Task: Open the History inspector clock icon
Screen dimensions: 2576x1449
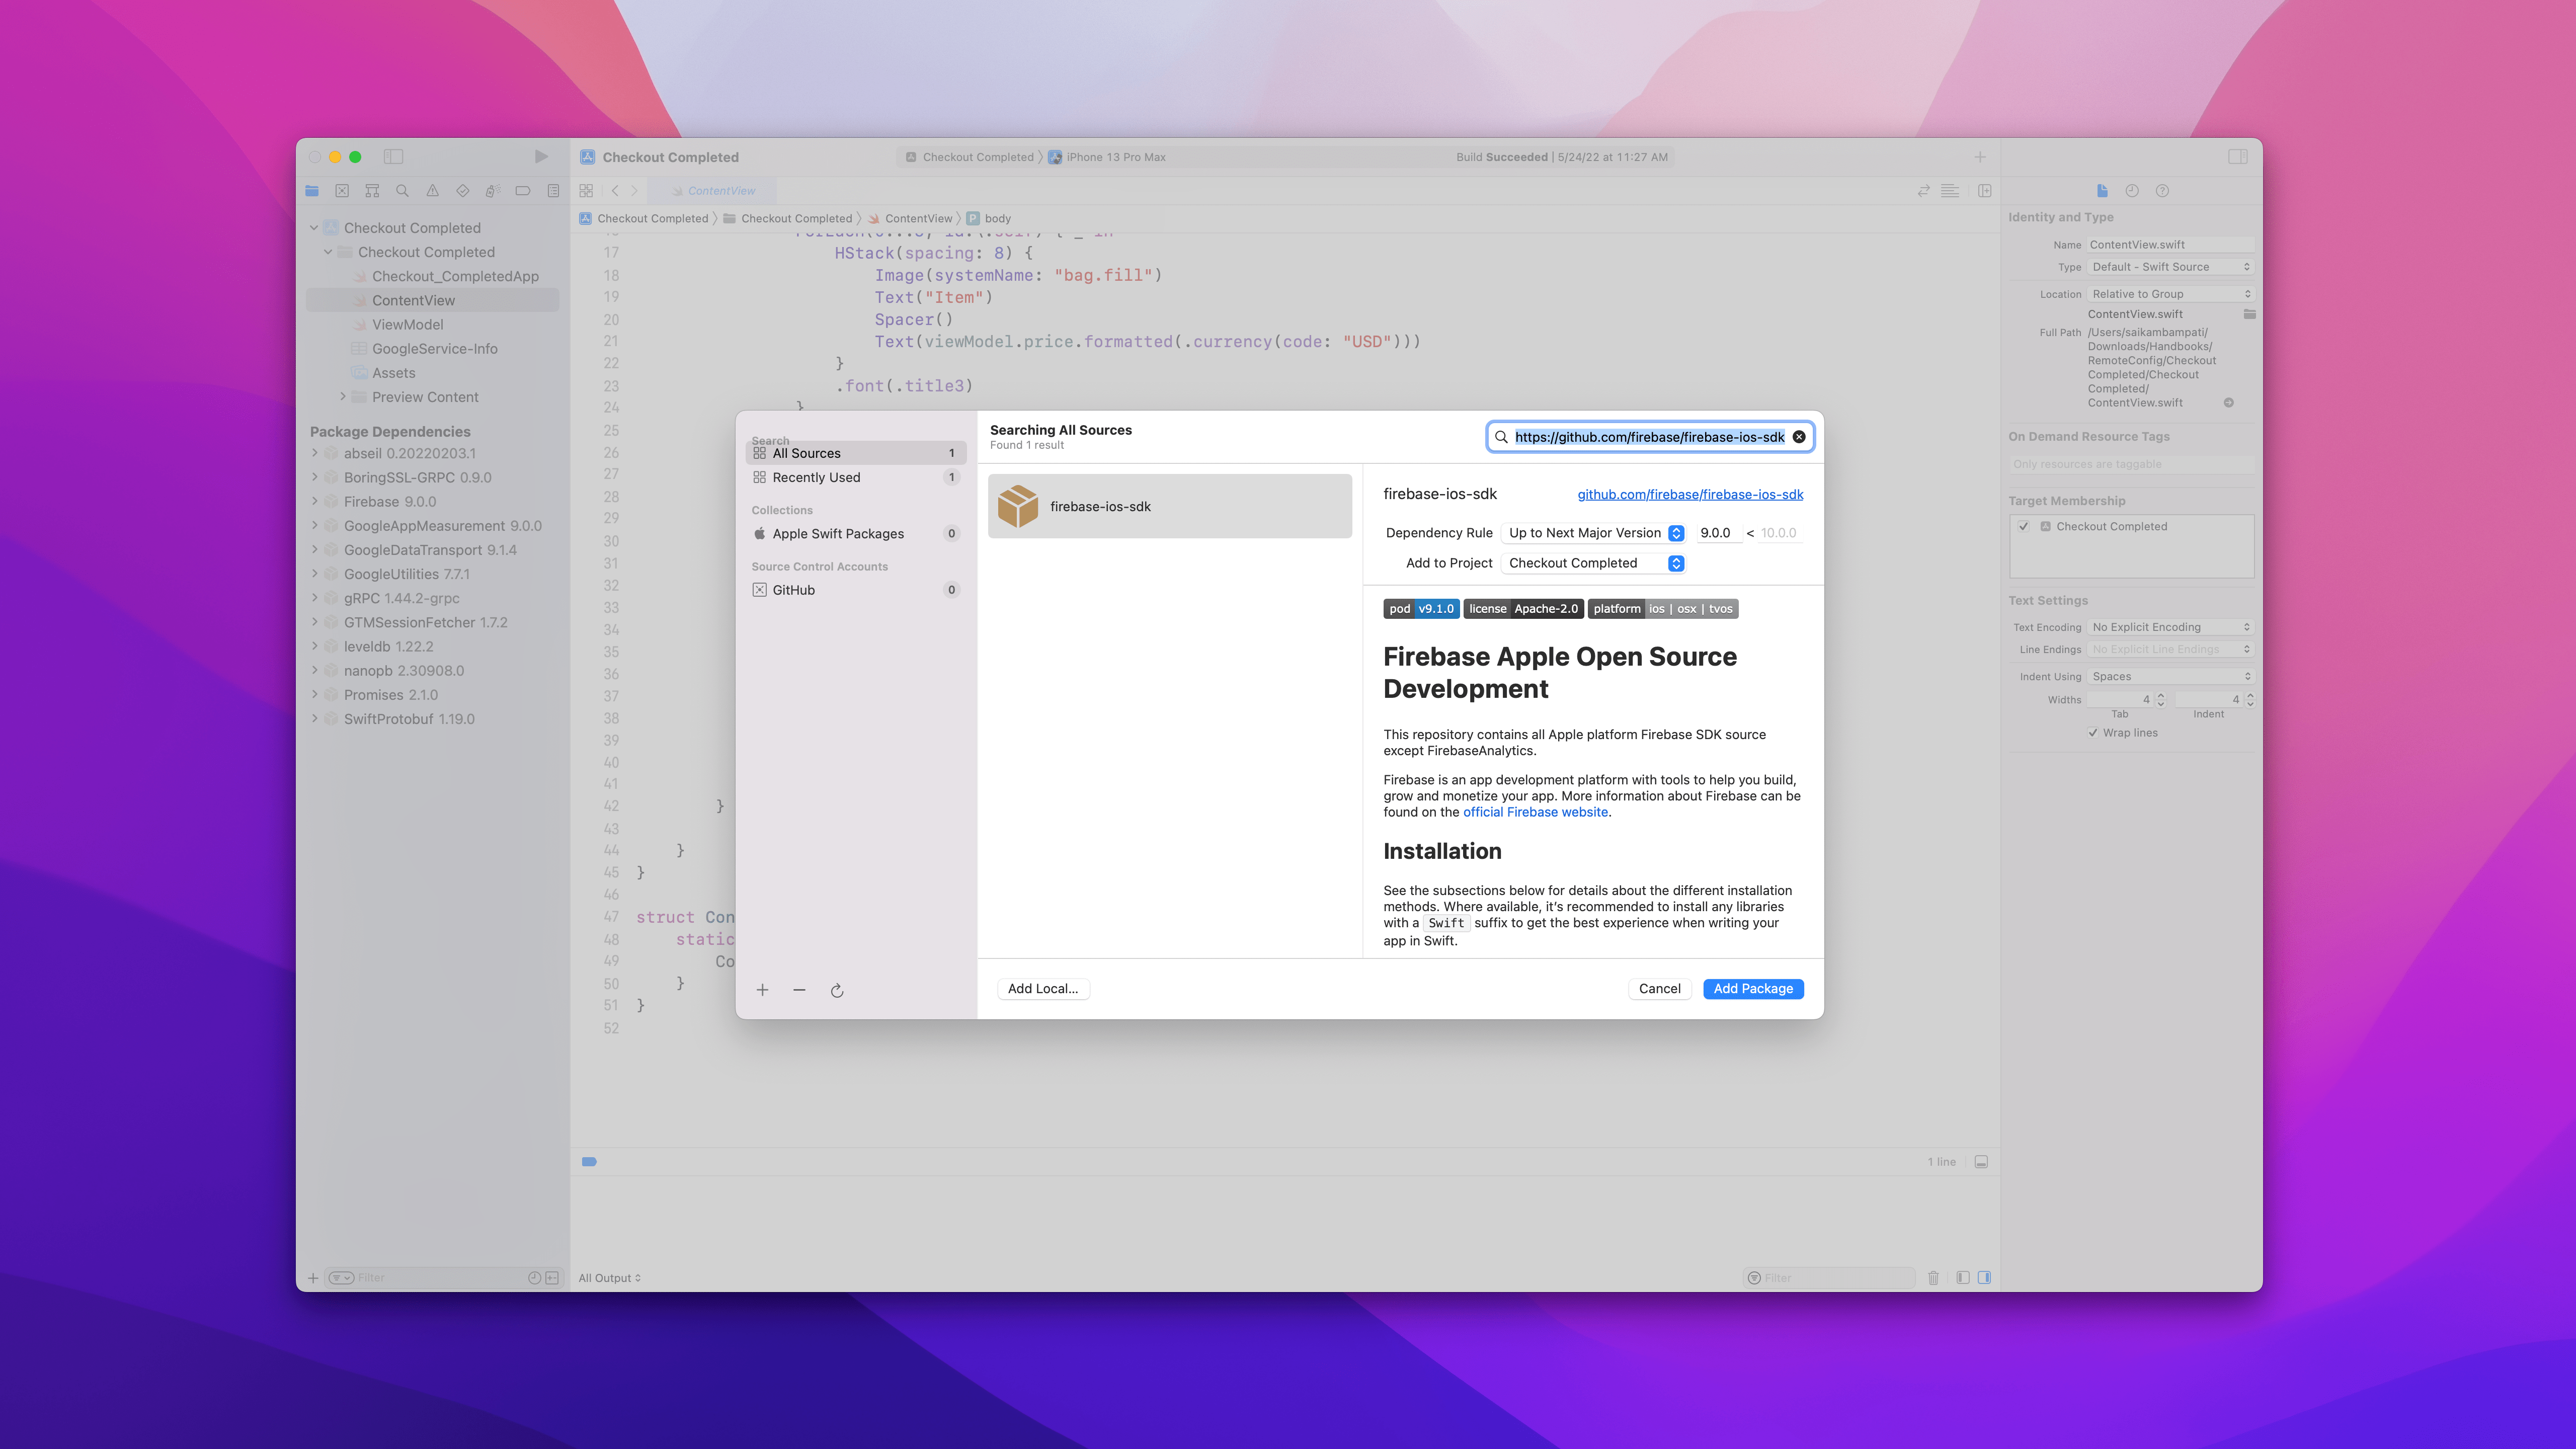Action: click(x=2132, y=191)
